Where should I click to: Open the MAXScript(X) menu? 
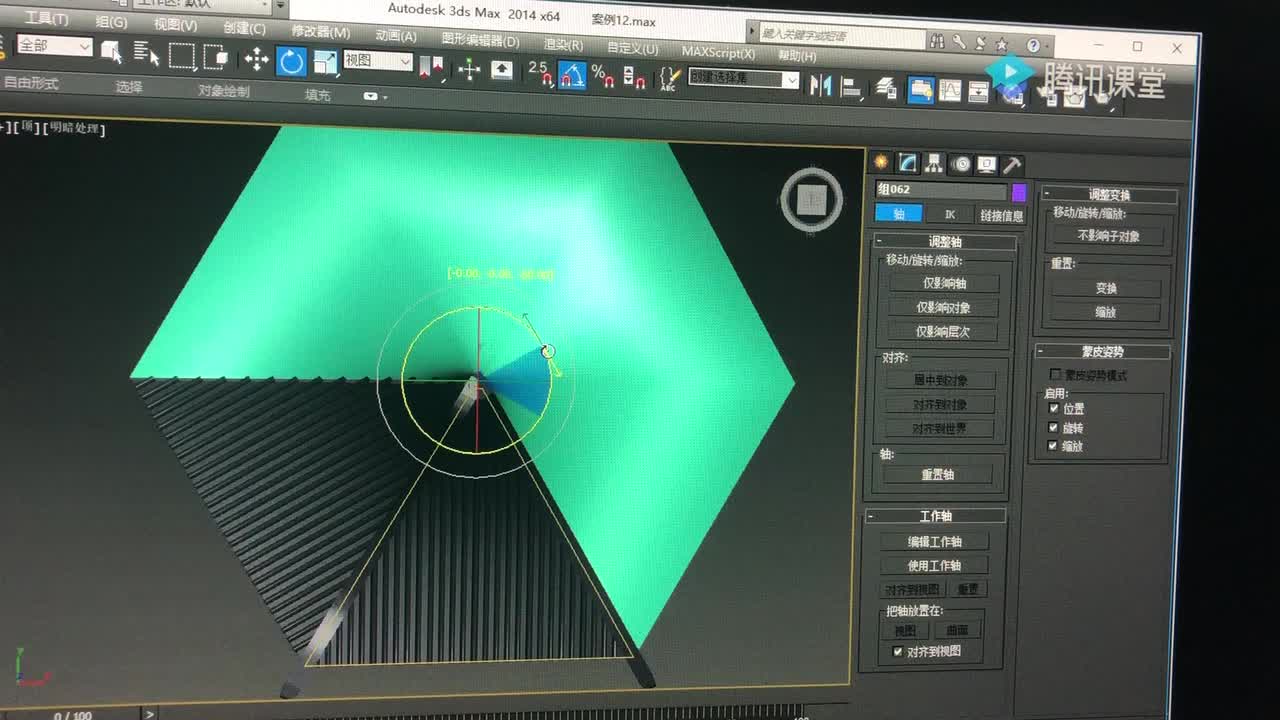[718, 51]
